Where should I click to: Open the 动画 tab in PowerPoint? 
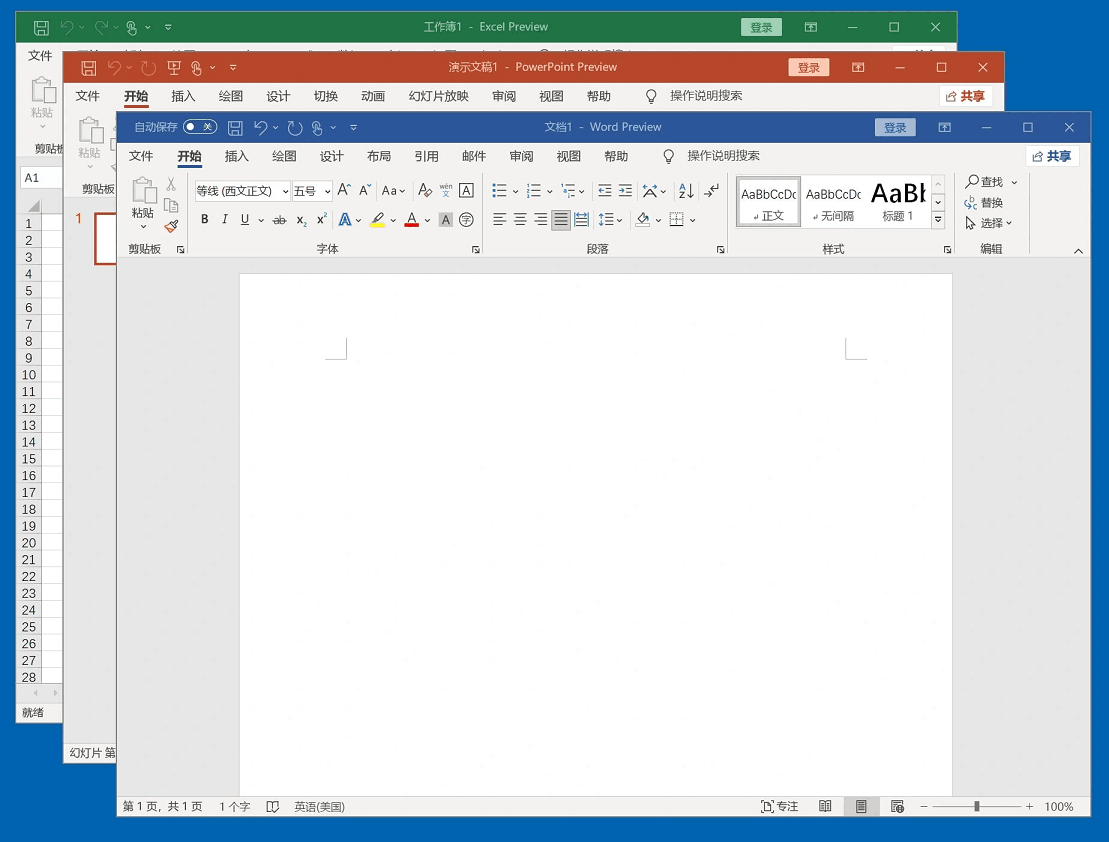click(x=373, y=96)
